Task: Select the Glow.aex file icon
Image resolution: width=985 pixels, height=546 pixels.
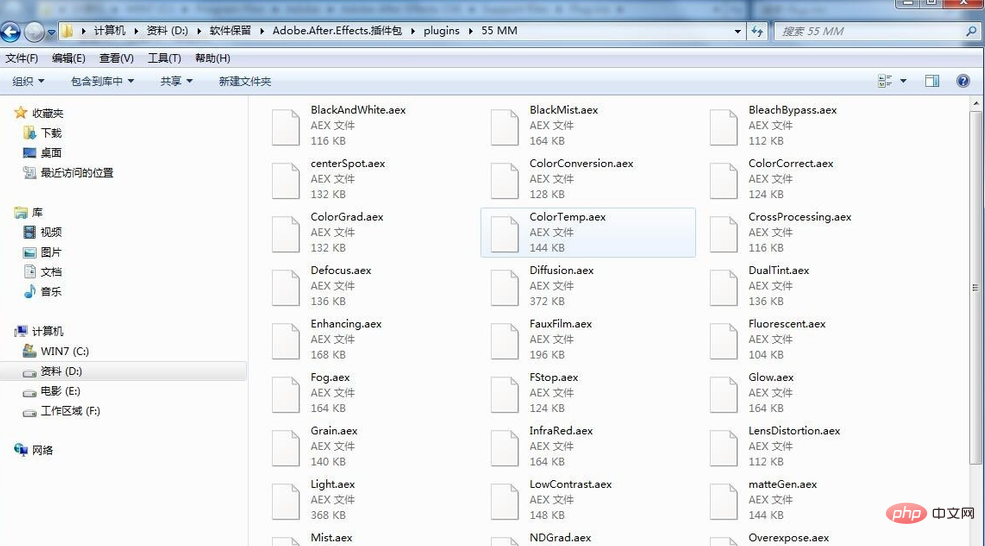Action: tap(723, 393)
